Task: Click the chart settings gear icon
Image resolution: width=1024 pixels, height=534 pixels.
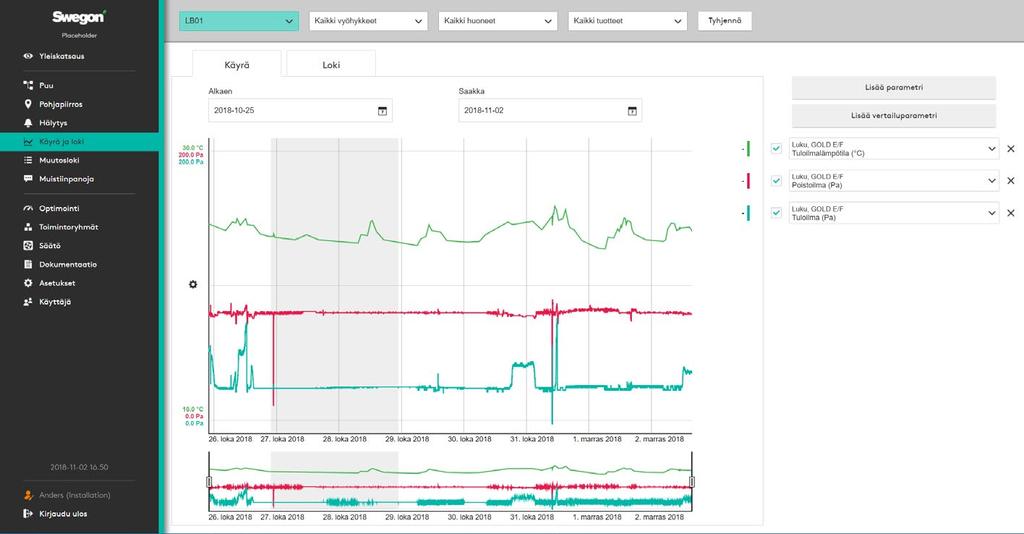Action: pyautogui.click(x=193, y=285)
